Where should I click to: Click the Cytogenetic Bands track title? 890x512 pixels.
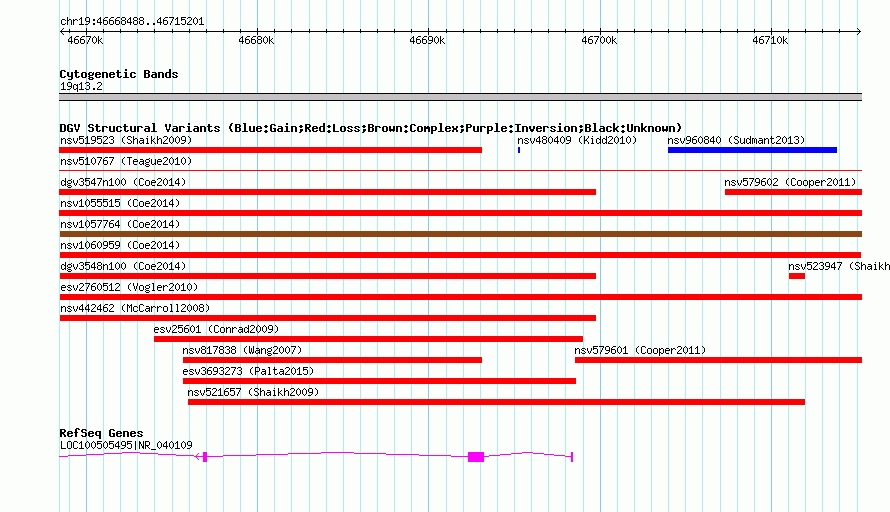point(119,74)
